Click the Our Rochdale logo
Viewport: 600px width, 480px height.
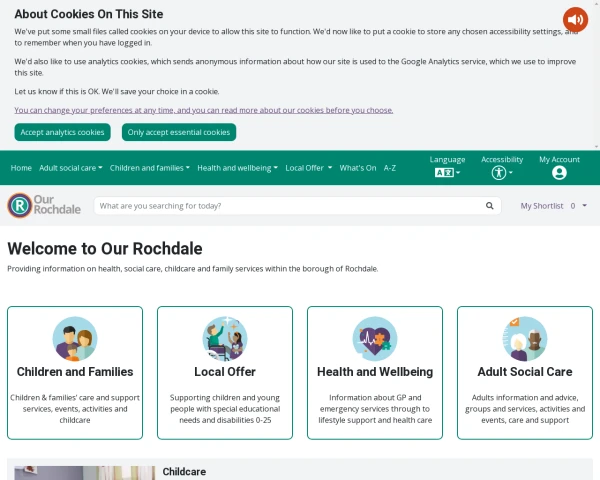coord(44,206)
